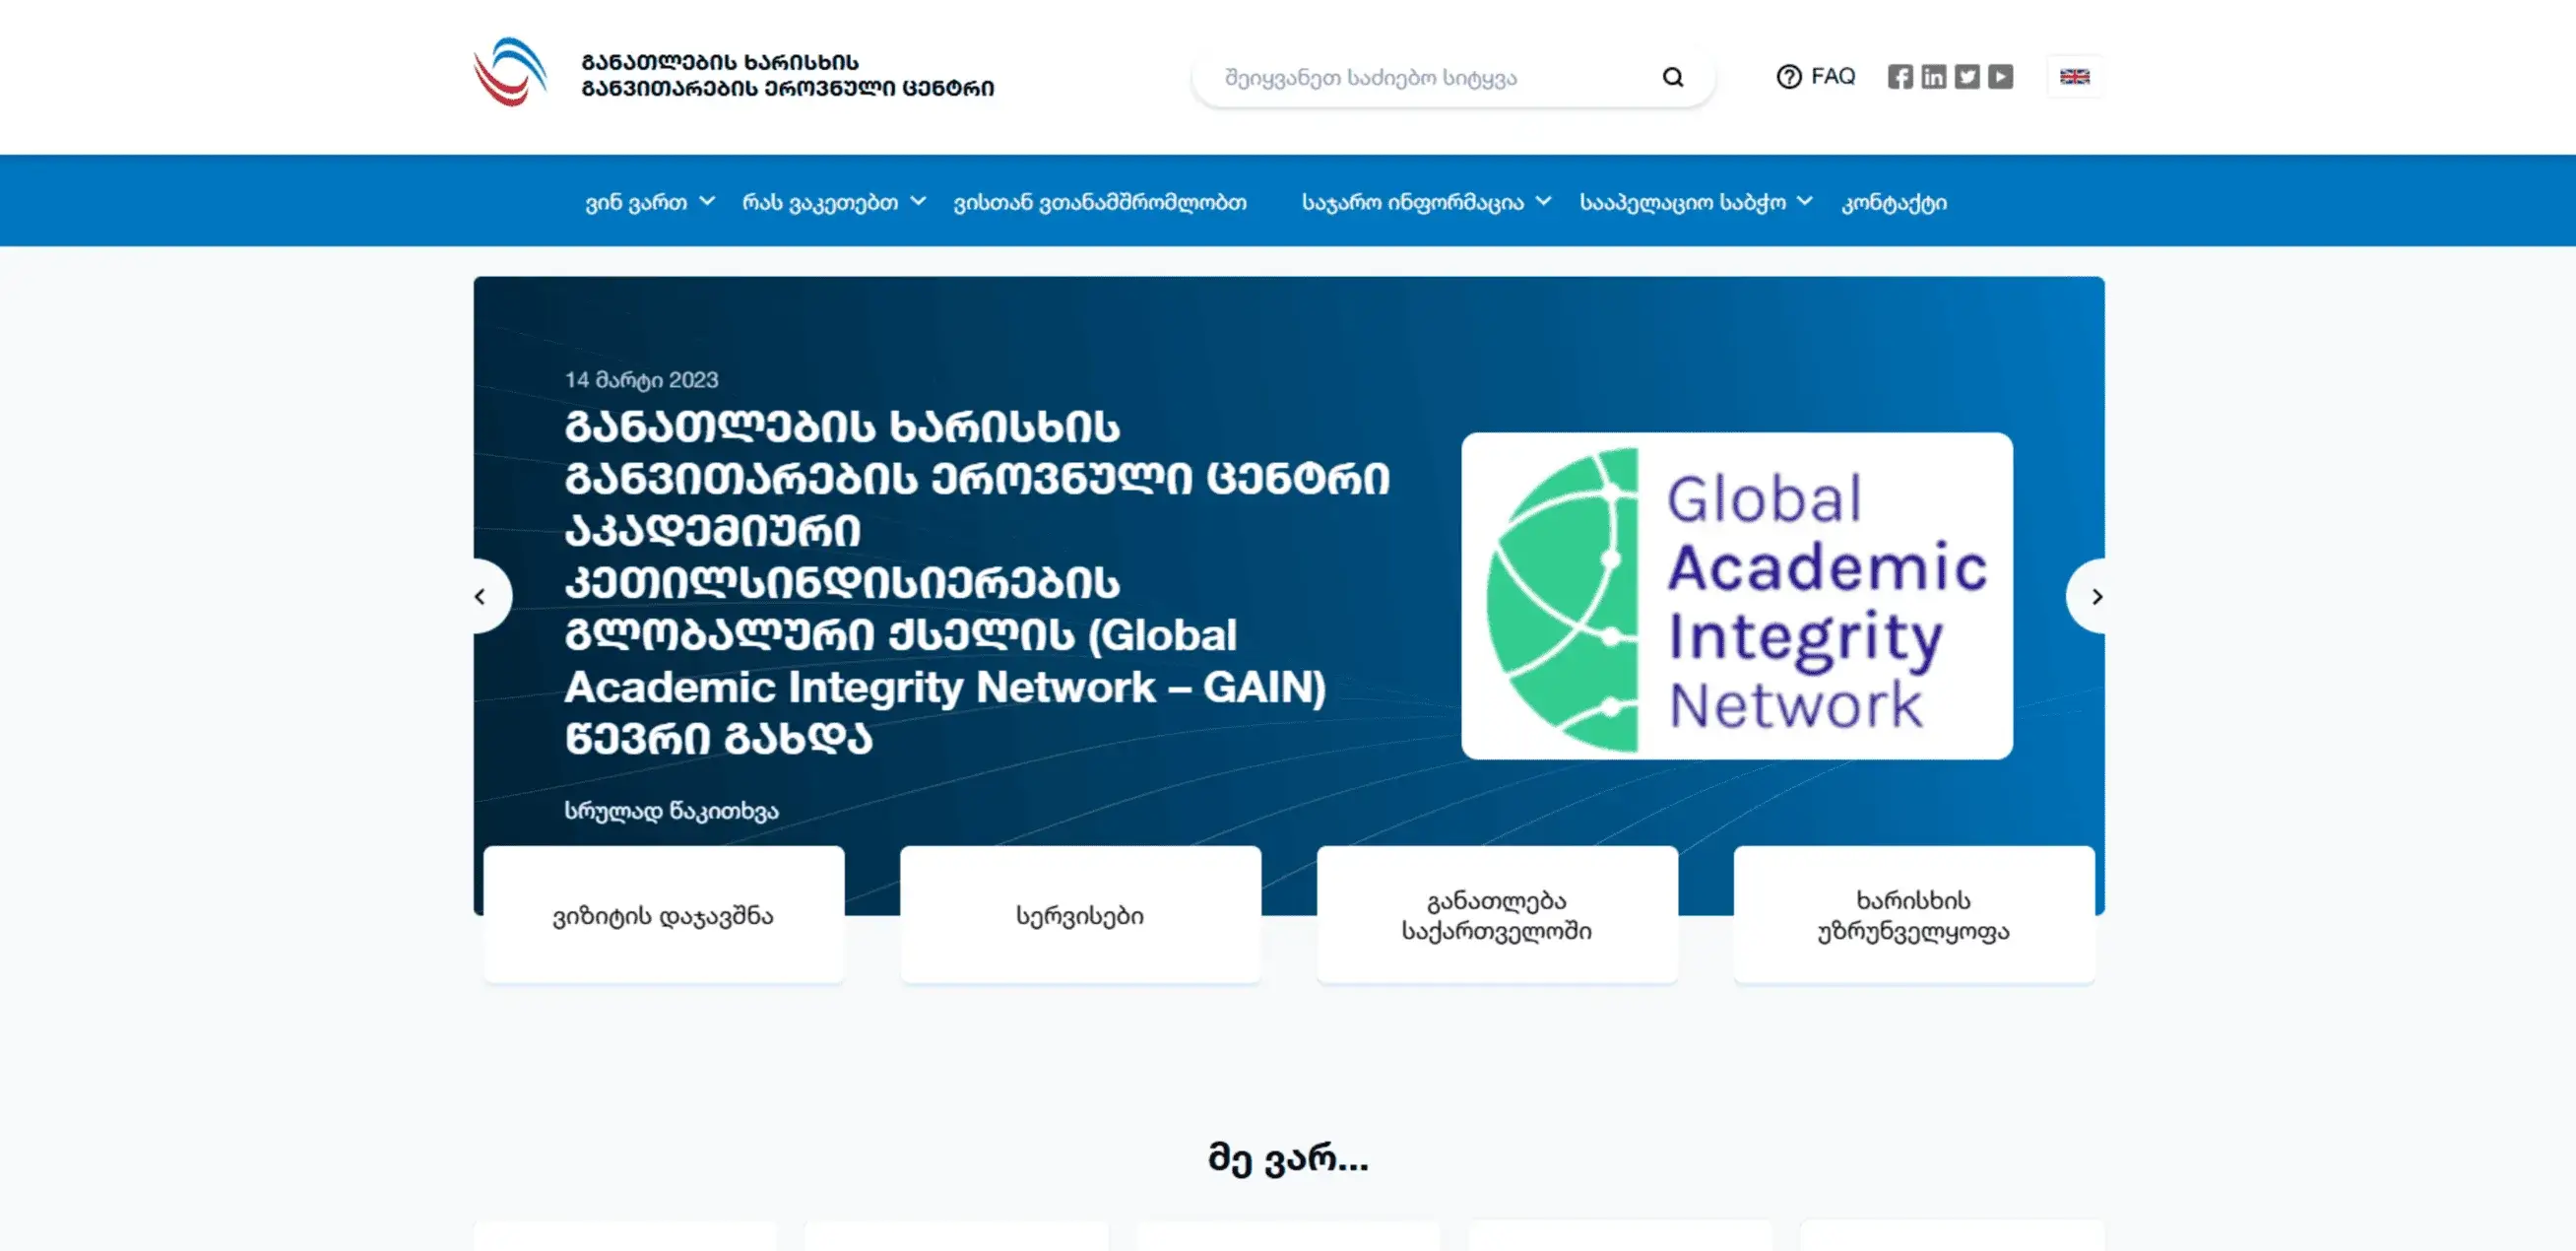
Task: Expand the 'ვინ ვართ' menu chevron
Action: [707, 201]
